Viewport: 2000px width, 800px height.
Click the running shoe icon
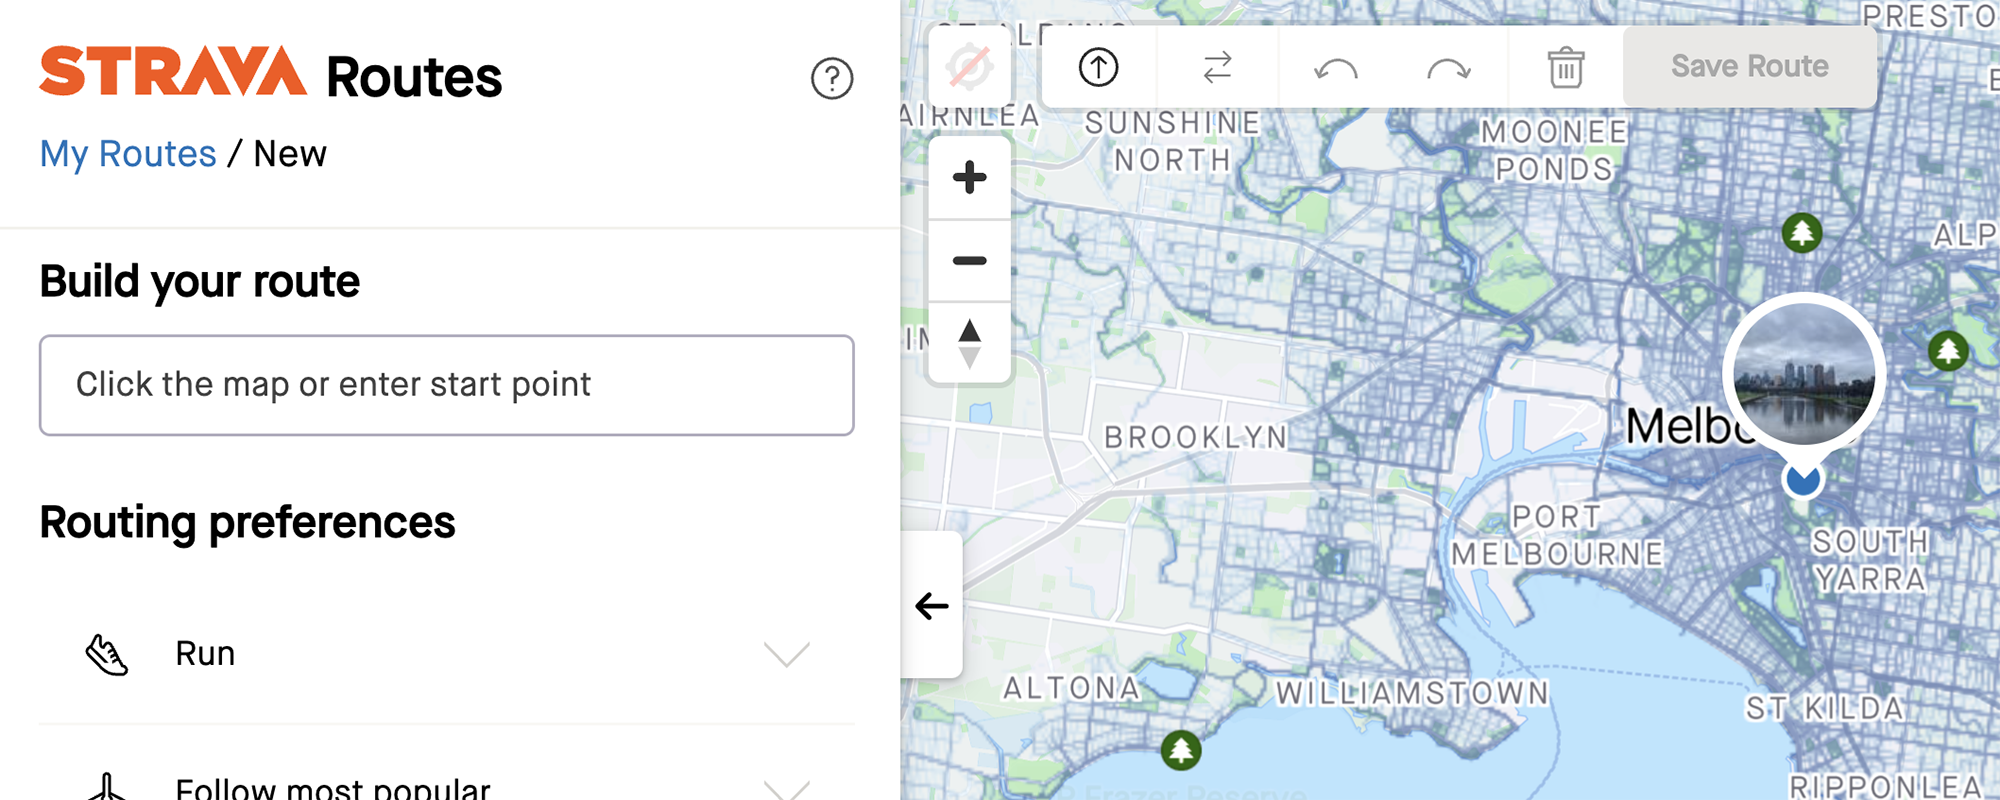106,655
